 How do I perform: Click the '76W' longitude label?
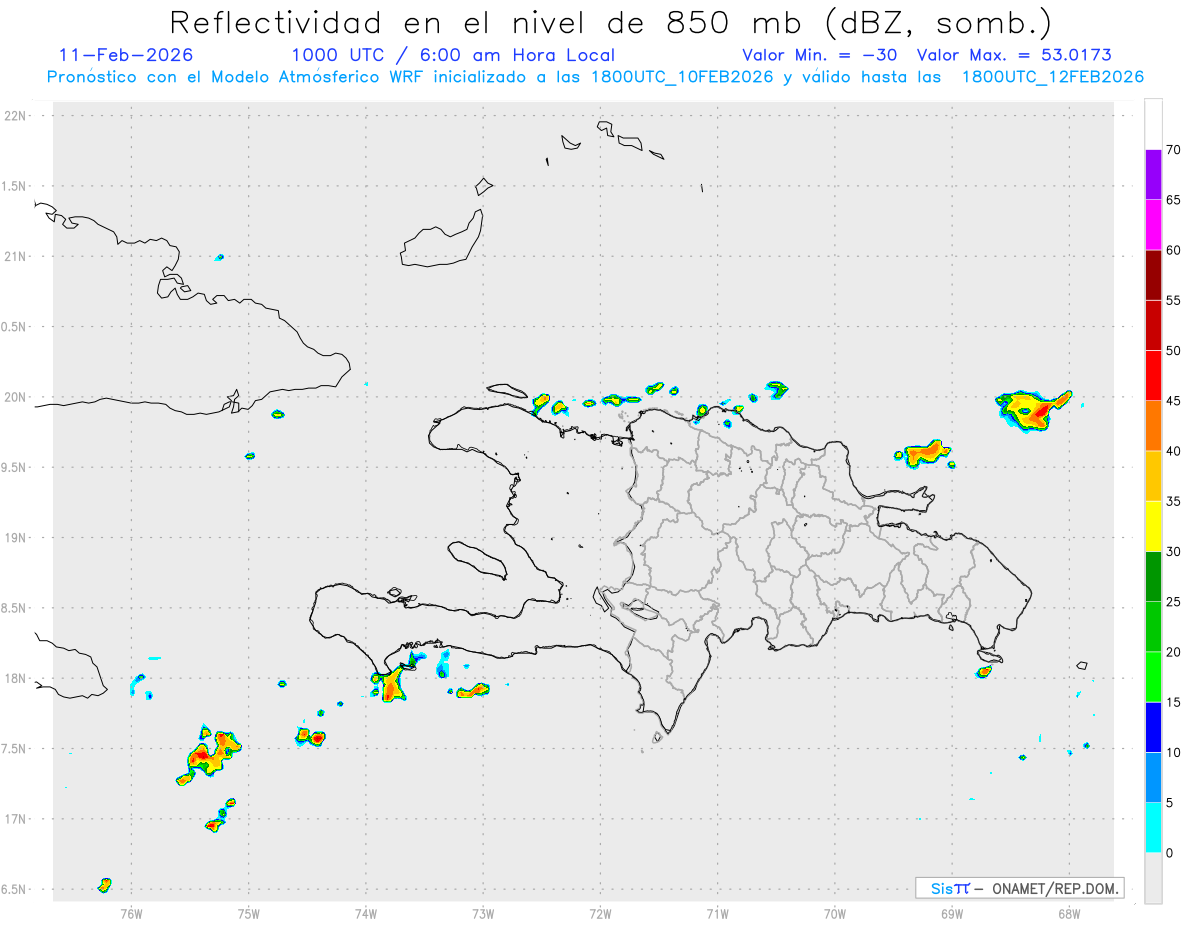click(x=131, y=912)
